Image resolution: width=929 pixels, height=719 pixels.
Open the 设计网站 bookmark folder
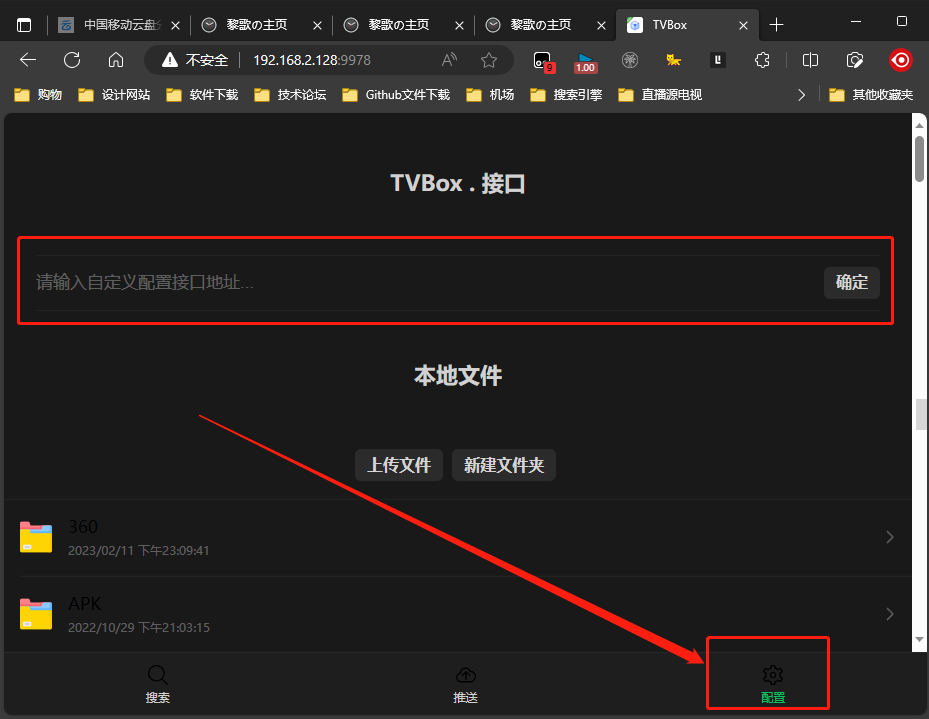coord(114,95)
